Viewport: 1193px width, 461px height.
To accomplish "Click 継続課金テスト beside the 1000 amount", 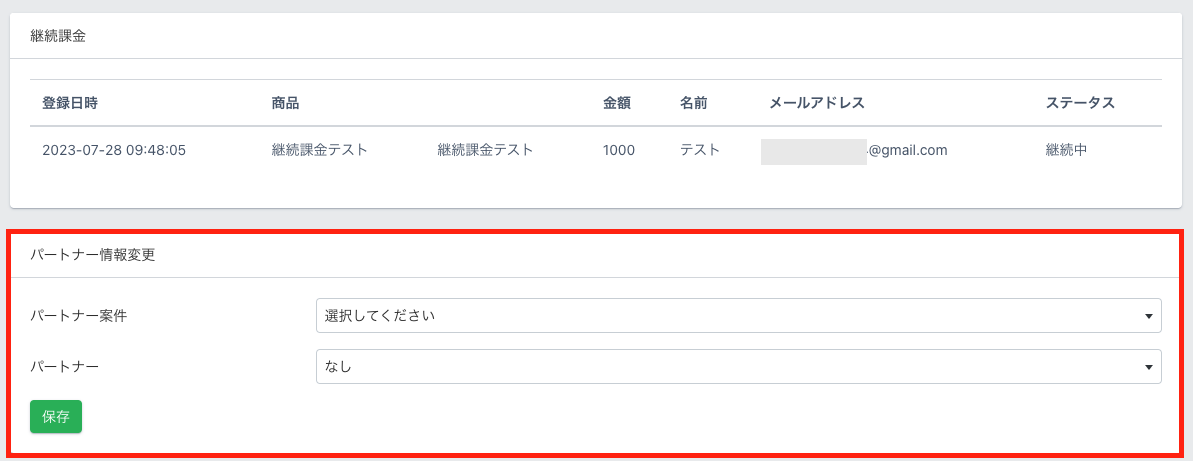I will [485, 151].
